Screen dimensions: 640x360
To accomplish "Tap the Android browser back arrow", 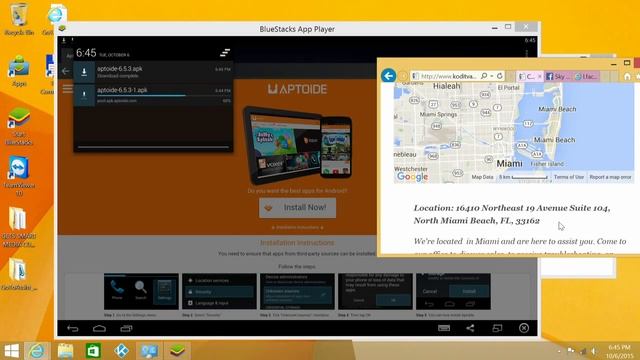I will pyautogui.click(x=65, y=71).
